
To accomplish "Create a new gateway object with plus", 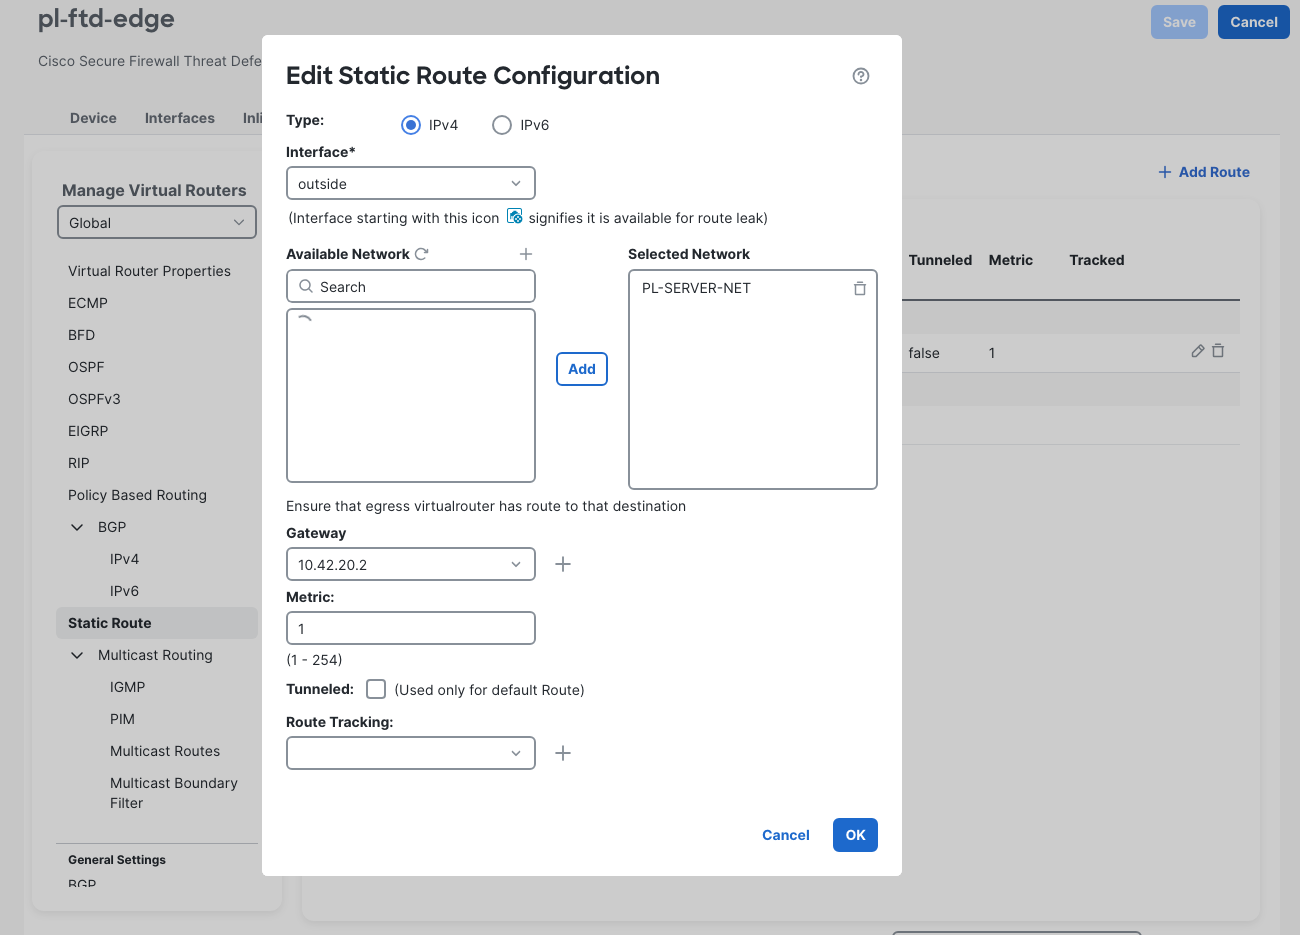I will 563,564.
